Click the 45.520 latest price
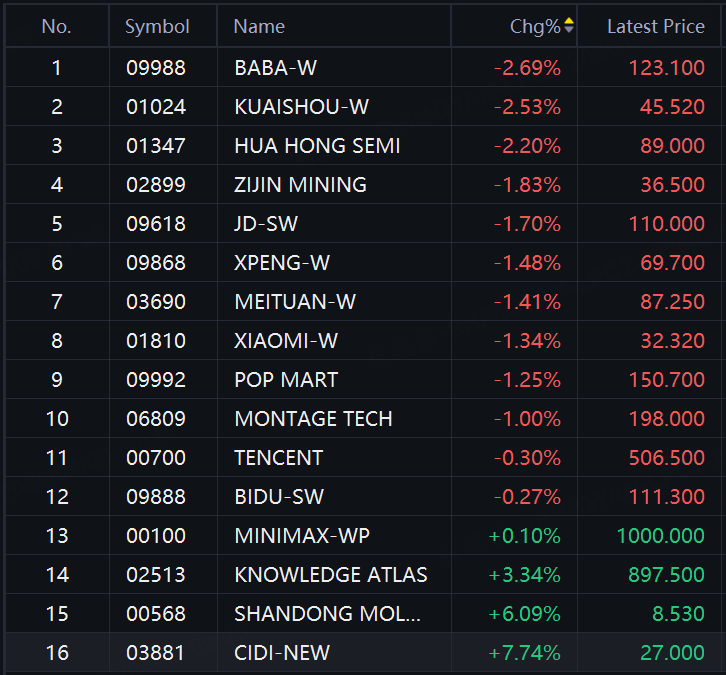 672,107
